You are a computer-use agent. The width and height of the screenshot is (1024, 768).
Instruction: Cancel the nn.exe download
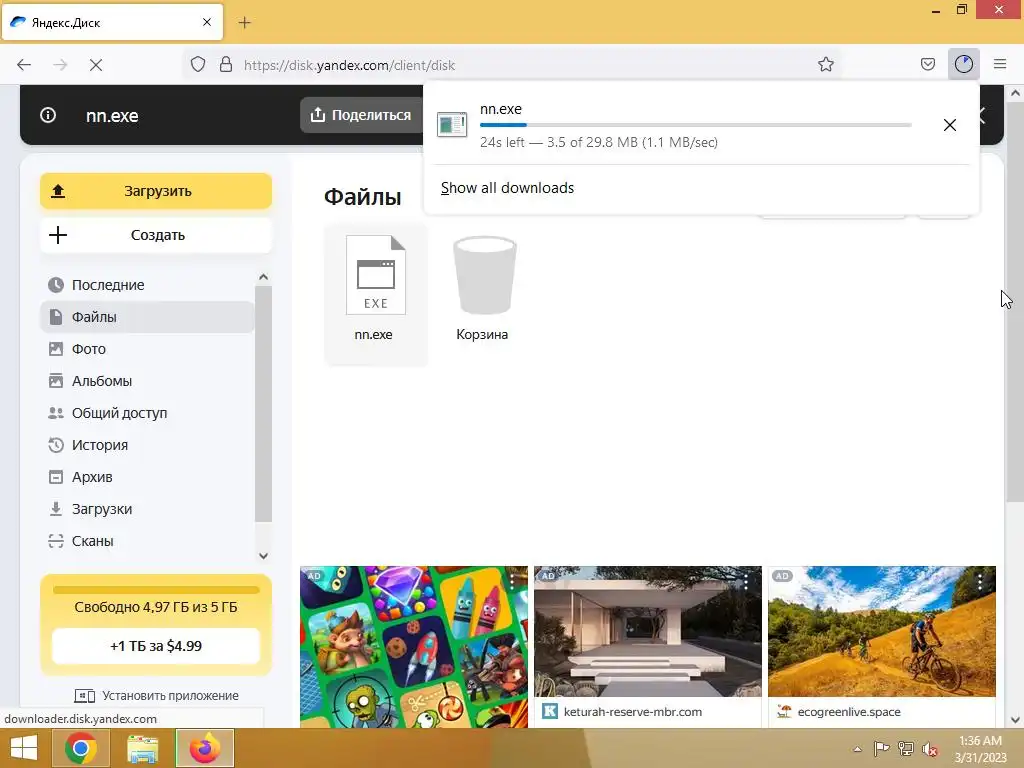pyautogui.click(x=950, y=125)
